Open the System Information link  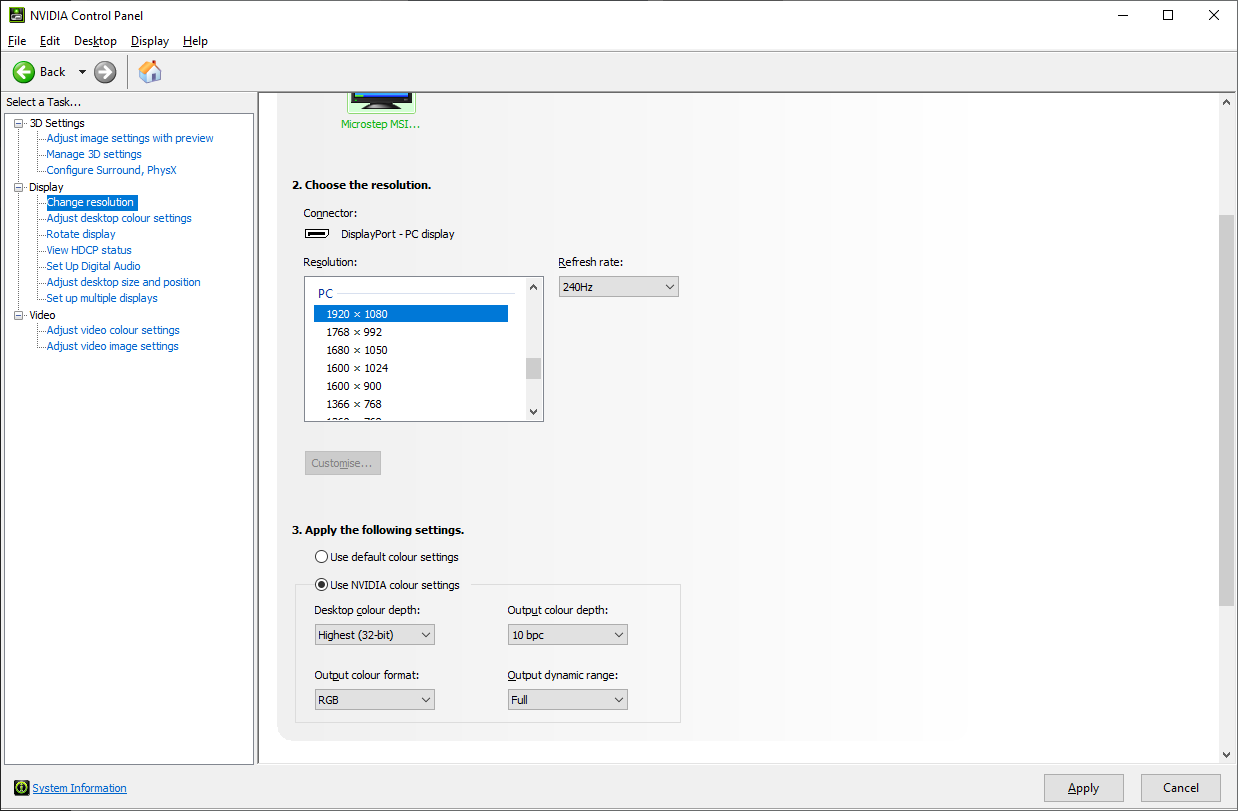point(80,788)
